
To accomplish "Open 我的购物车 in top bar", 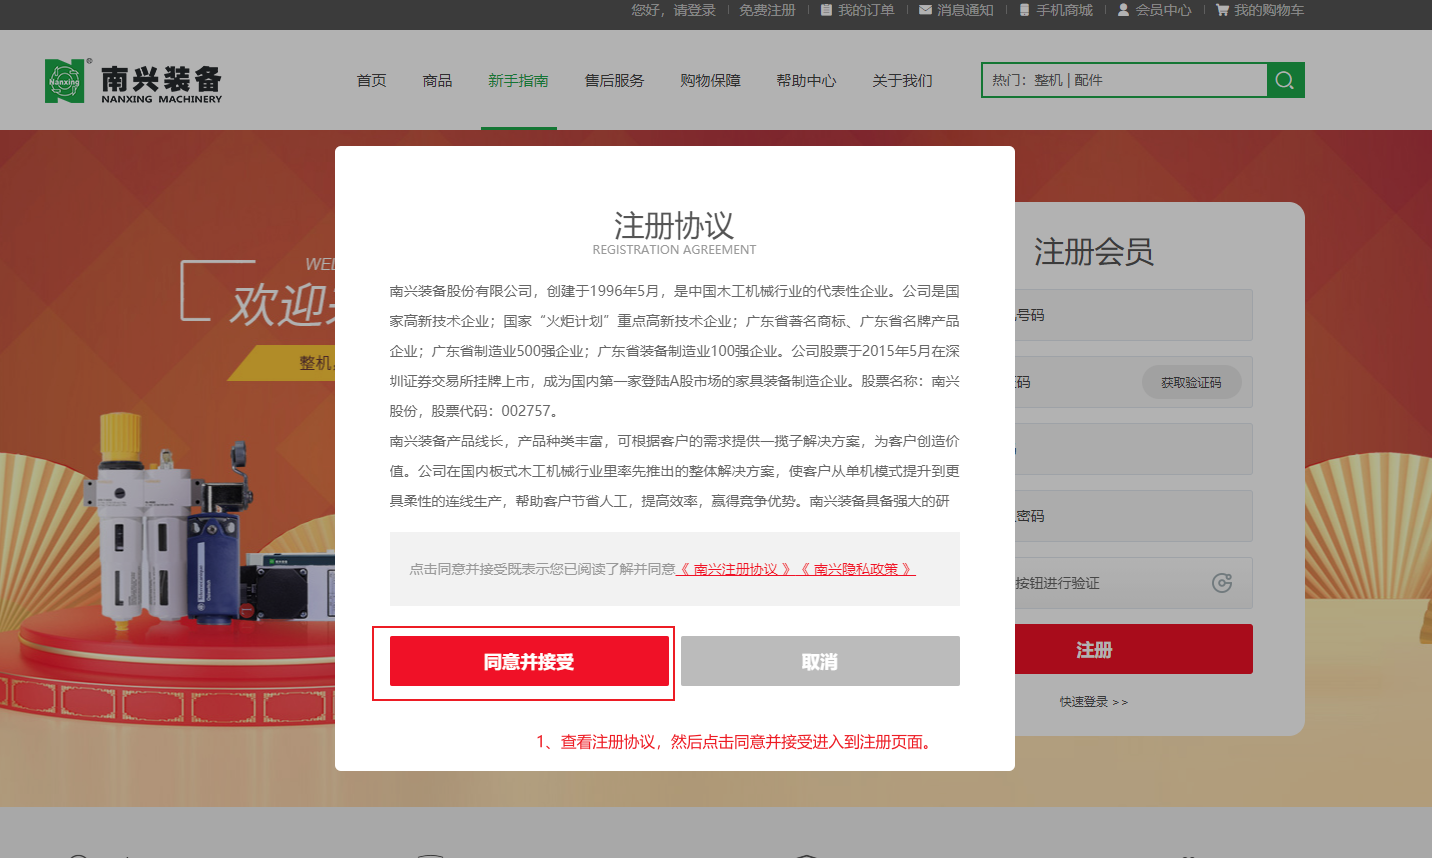I will 1260,10.
